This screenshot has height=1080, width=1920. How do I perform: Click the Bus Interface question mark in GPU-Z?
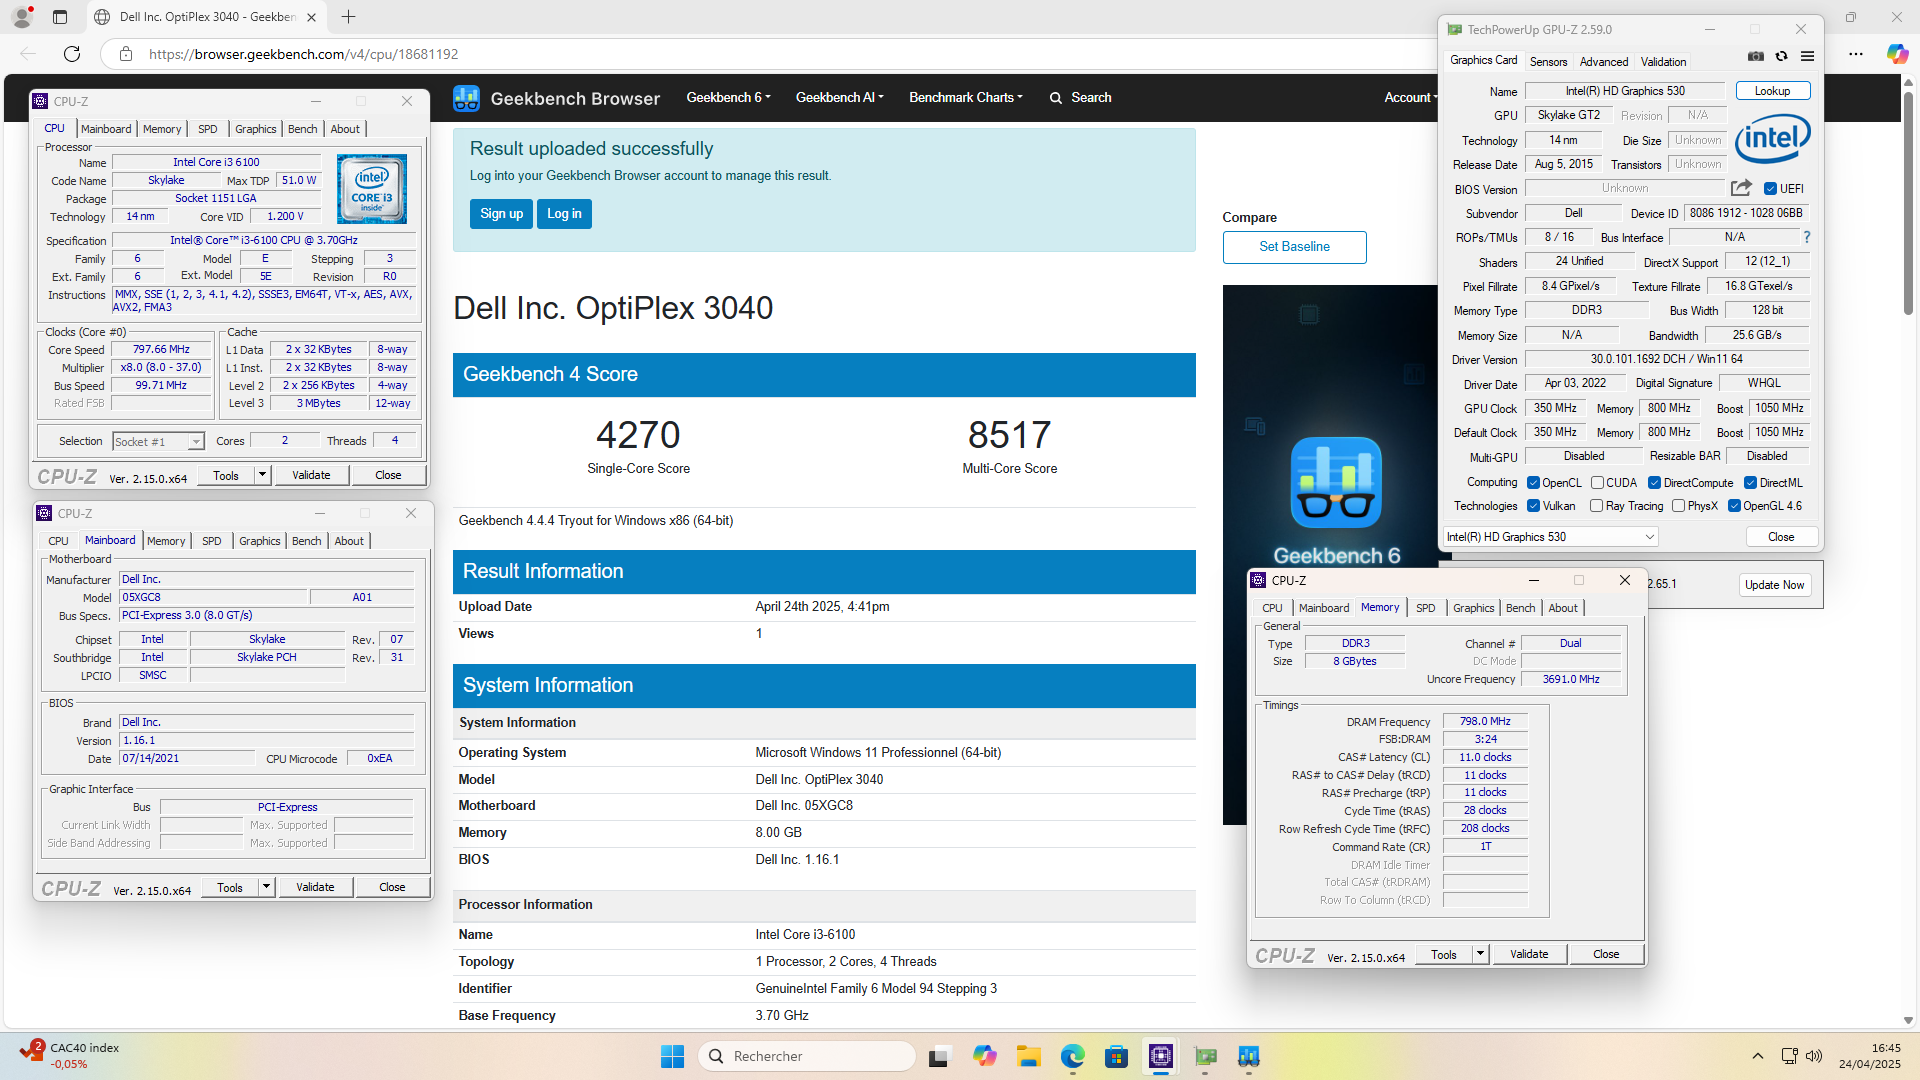pyautogui.click(x=1807, y=237)
